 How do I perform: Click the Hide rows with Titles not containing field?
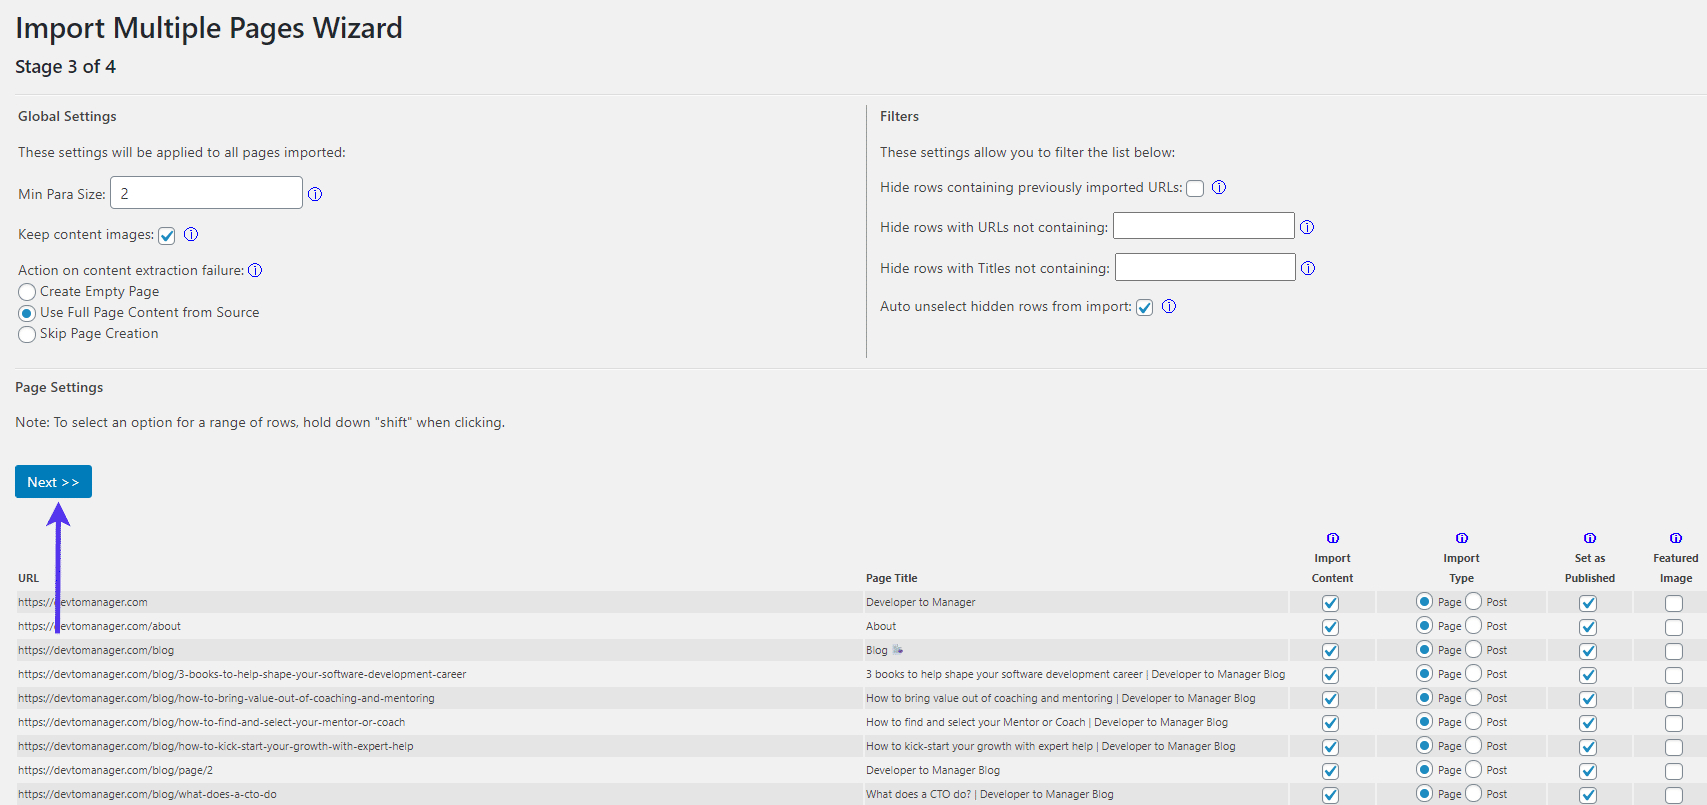pos(1205,267)
